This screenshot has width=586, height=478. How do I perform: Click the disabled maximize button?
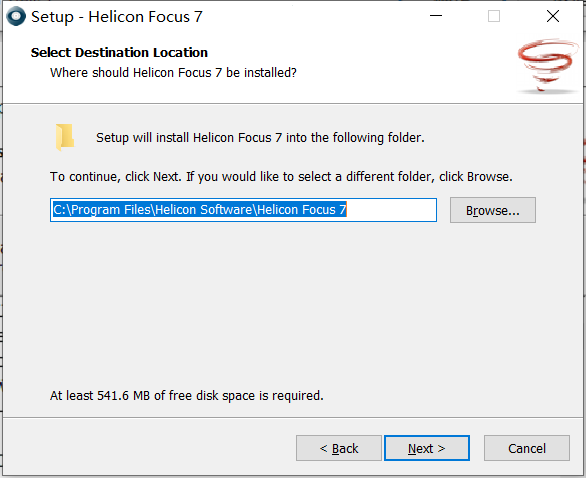coord(494,16)
